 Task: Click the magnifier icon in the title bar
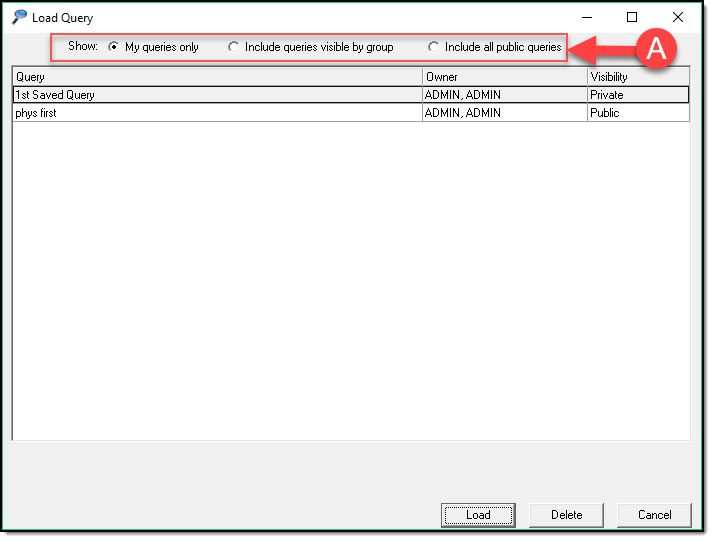tap(19, 17)
